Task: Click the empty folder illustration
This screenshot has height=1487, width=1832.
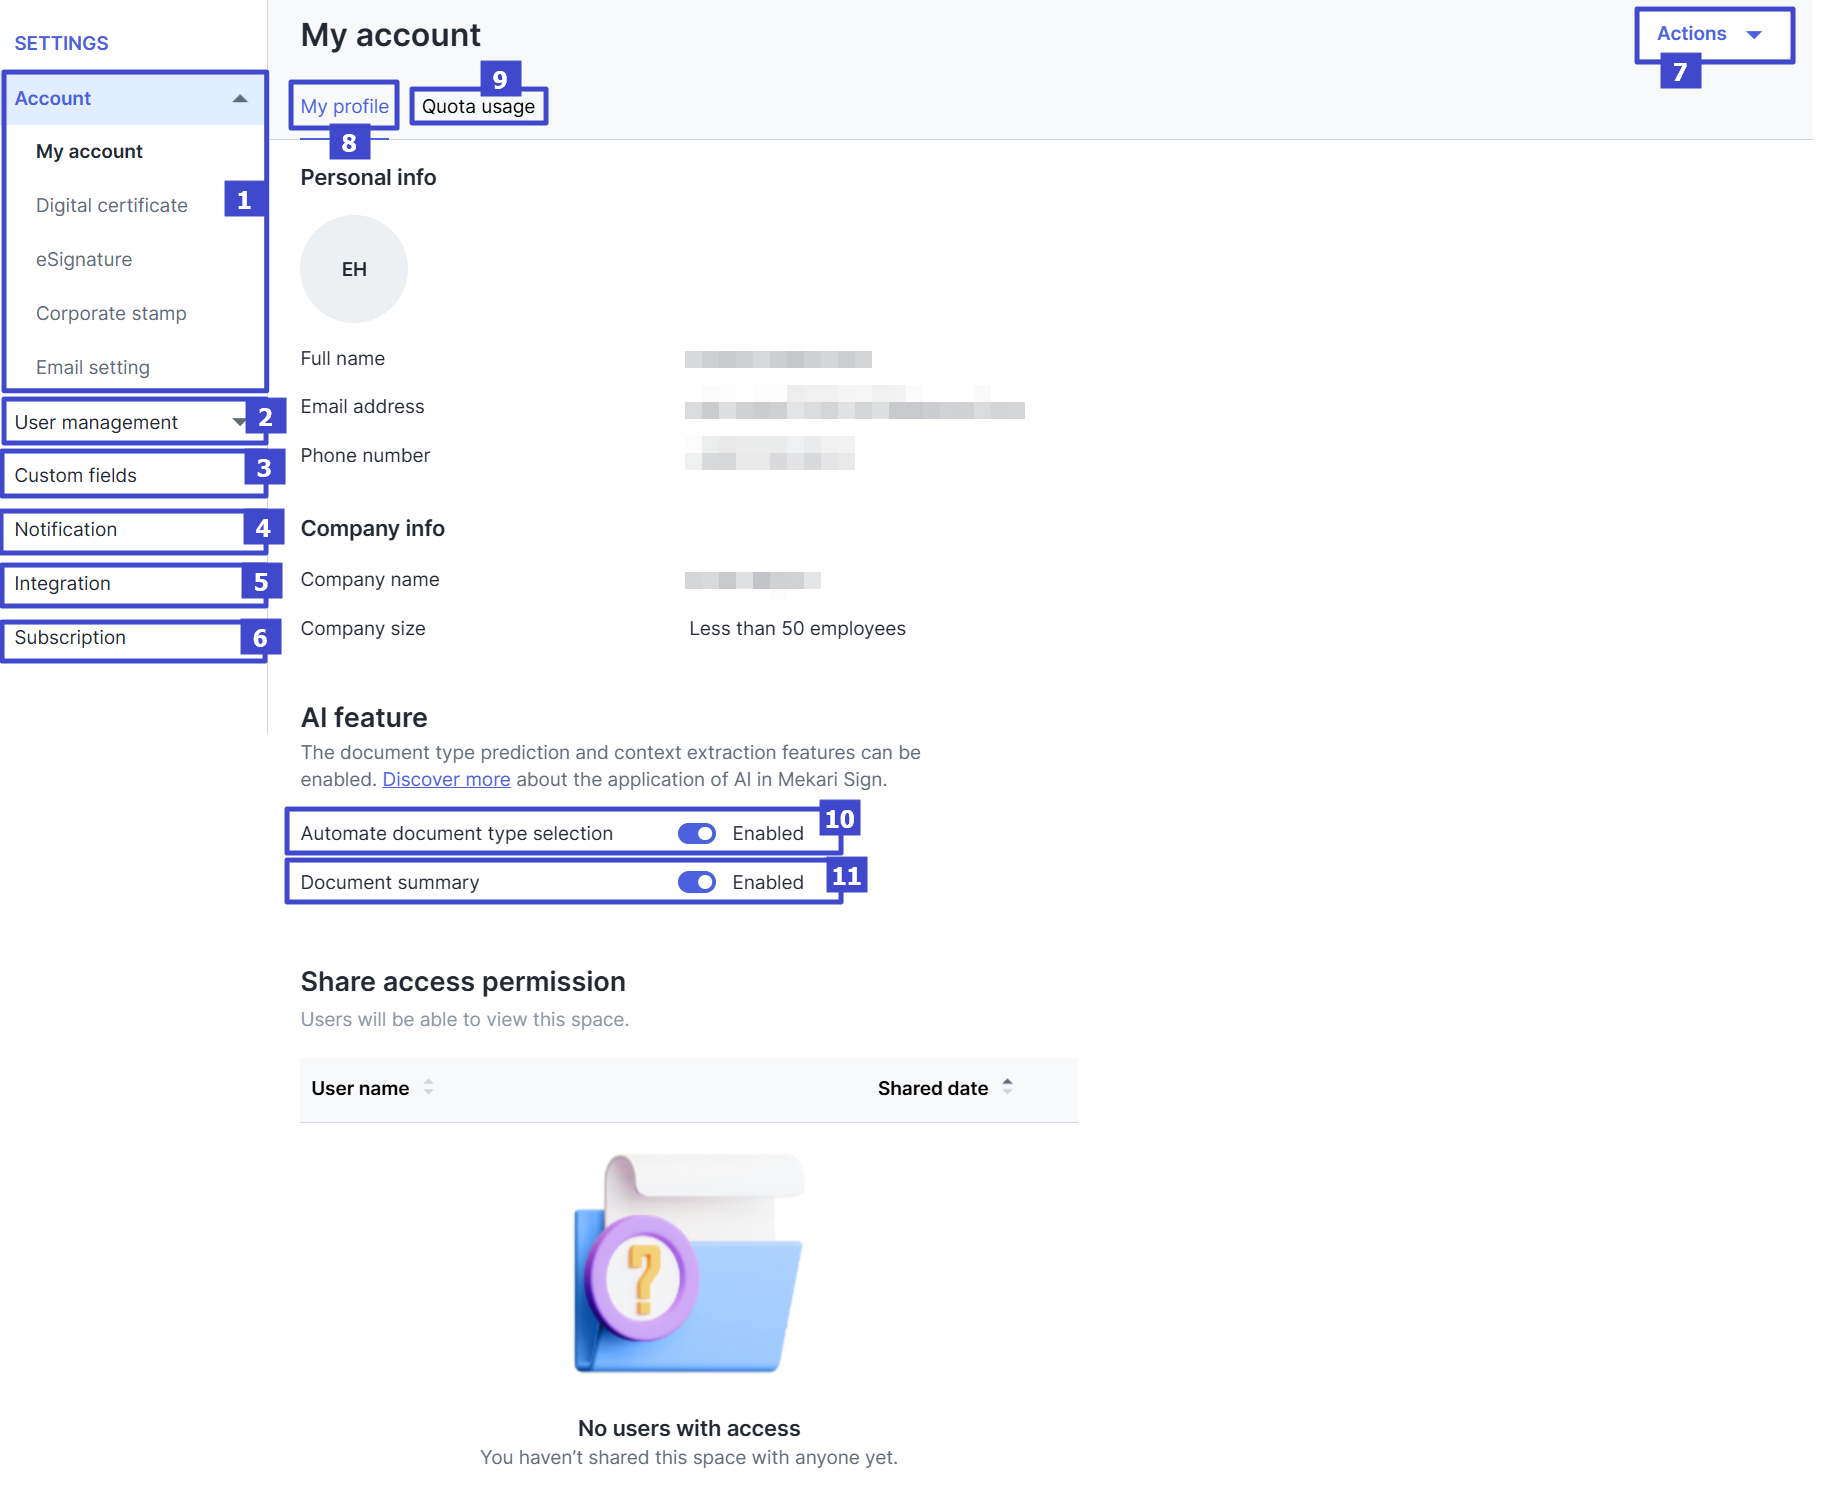Action: click(688, 1264)
